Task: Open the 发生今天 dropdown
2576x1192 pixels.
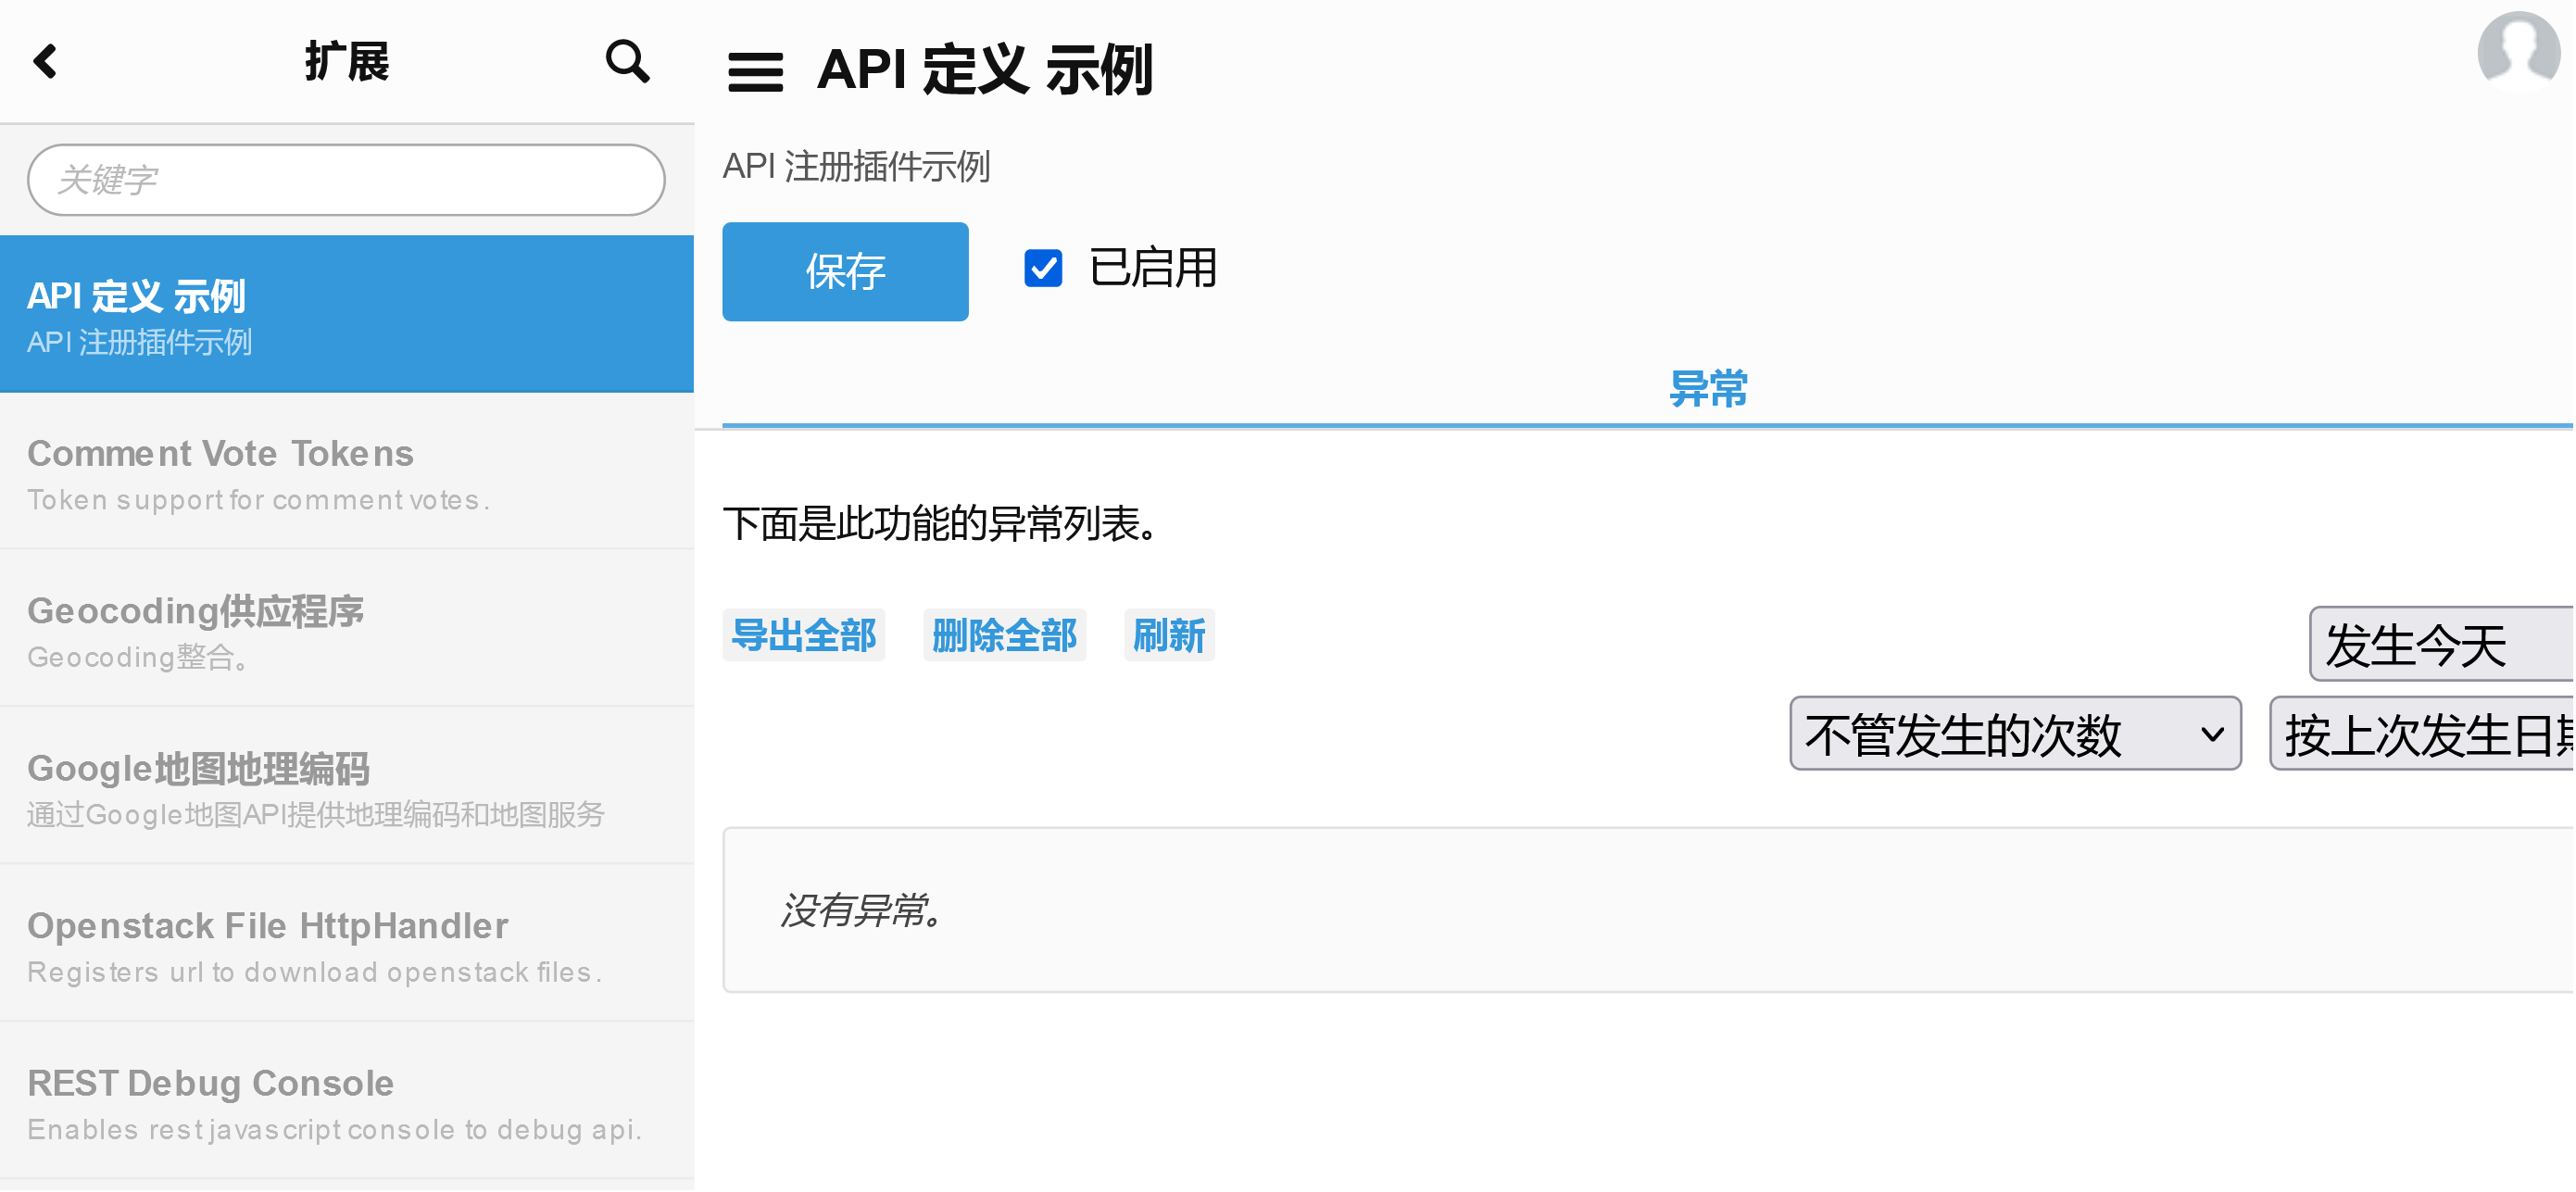Action: (x=2440, y=645)
